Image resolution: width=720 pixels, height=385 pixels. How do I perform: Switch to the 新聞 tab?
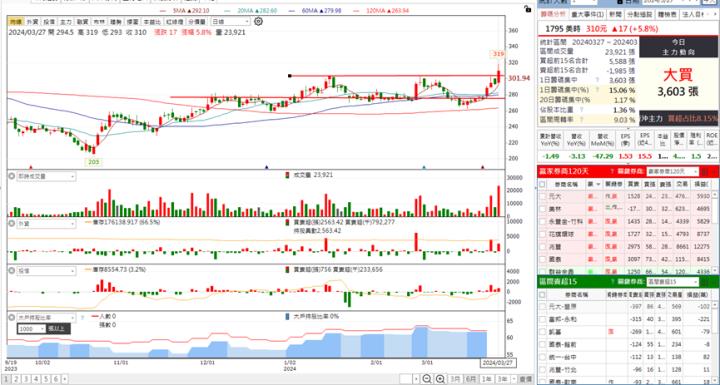pyautogui.click(x=615, y=15)
